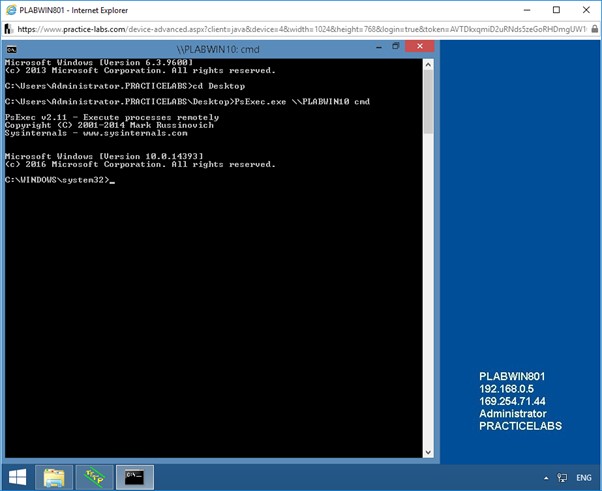Click the cmd window system menu icon

coord(12,50)
